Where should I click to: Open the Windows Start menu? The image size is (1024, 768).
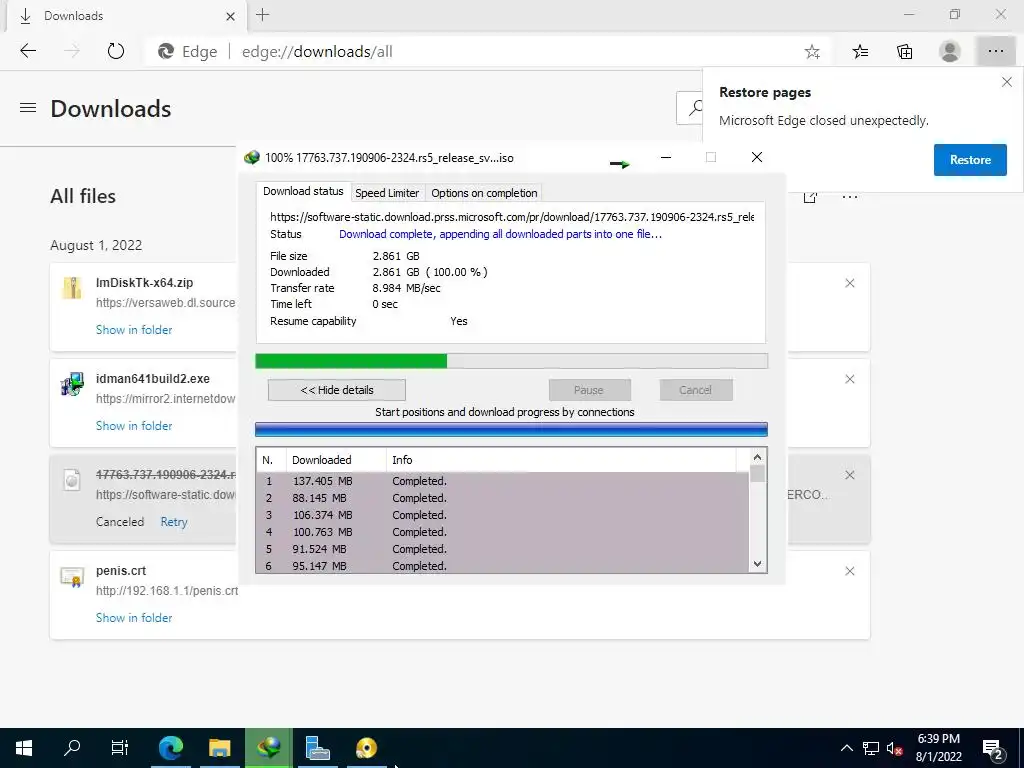pos(24,748)
